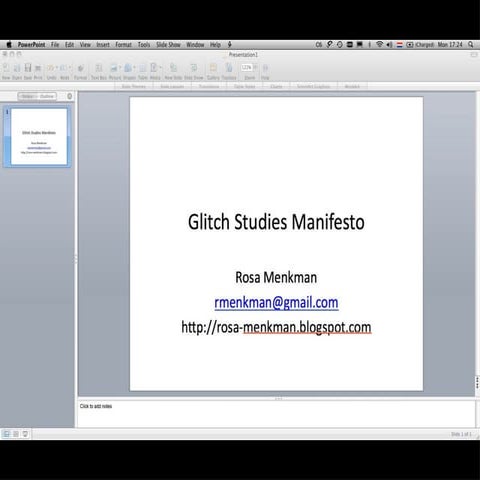Open the script menu icon after Help
Screen dimensions: 480x480
tap(229, 45)
